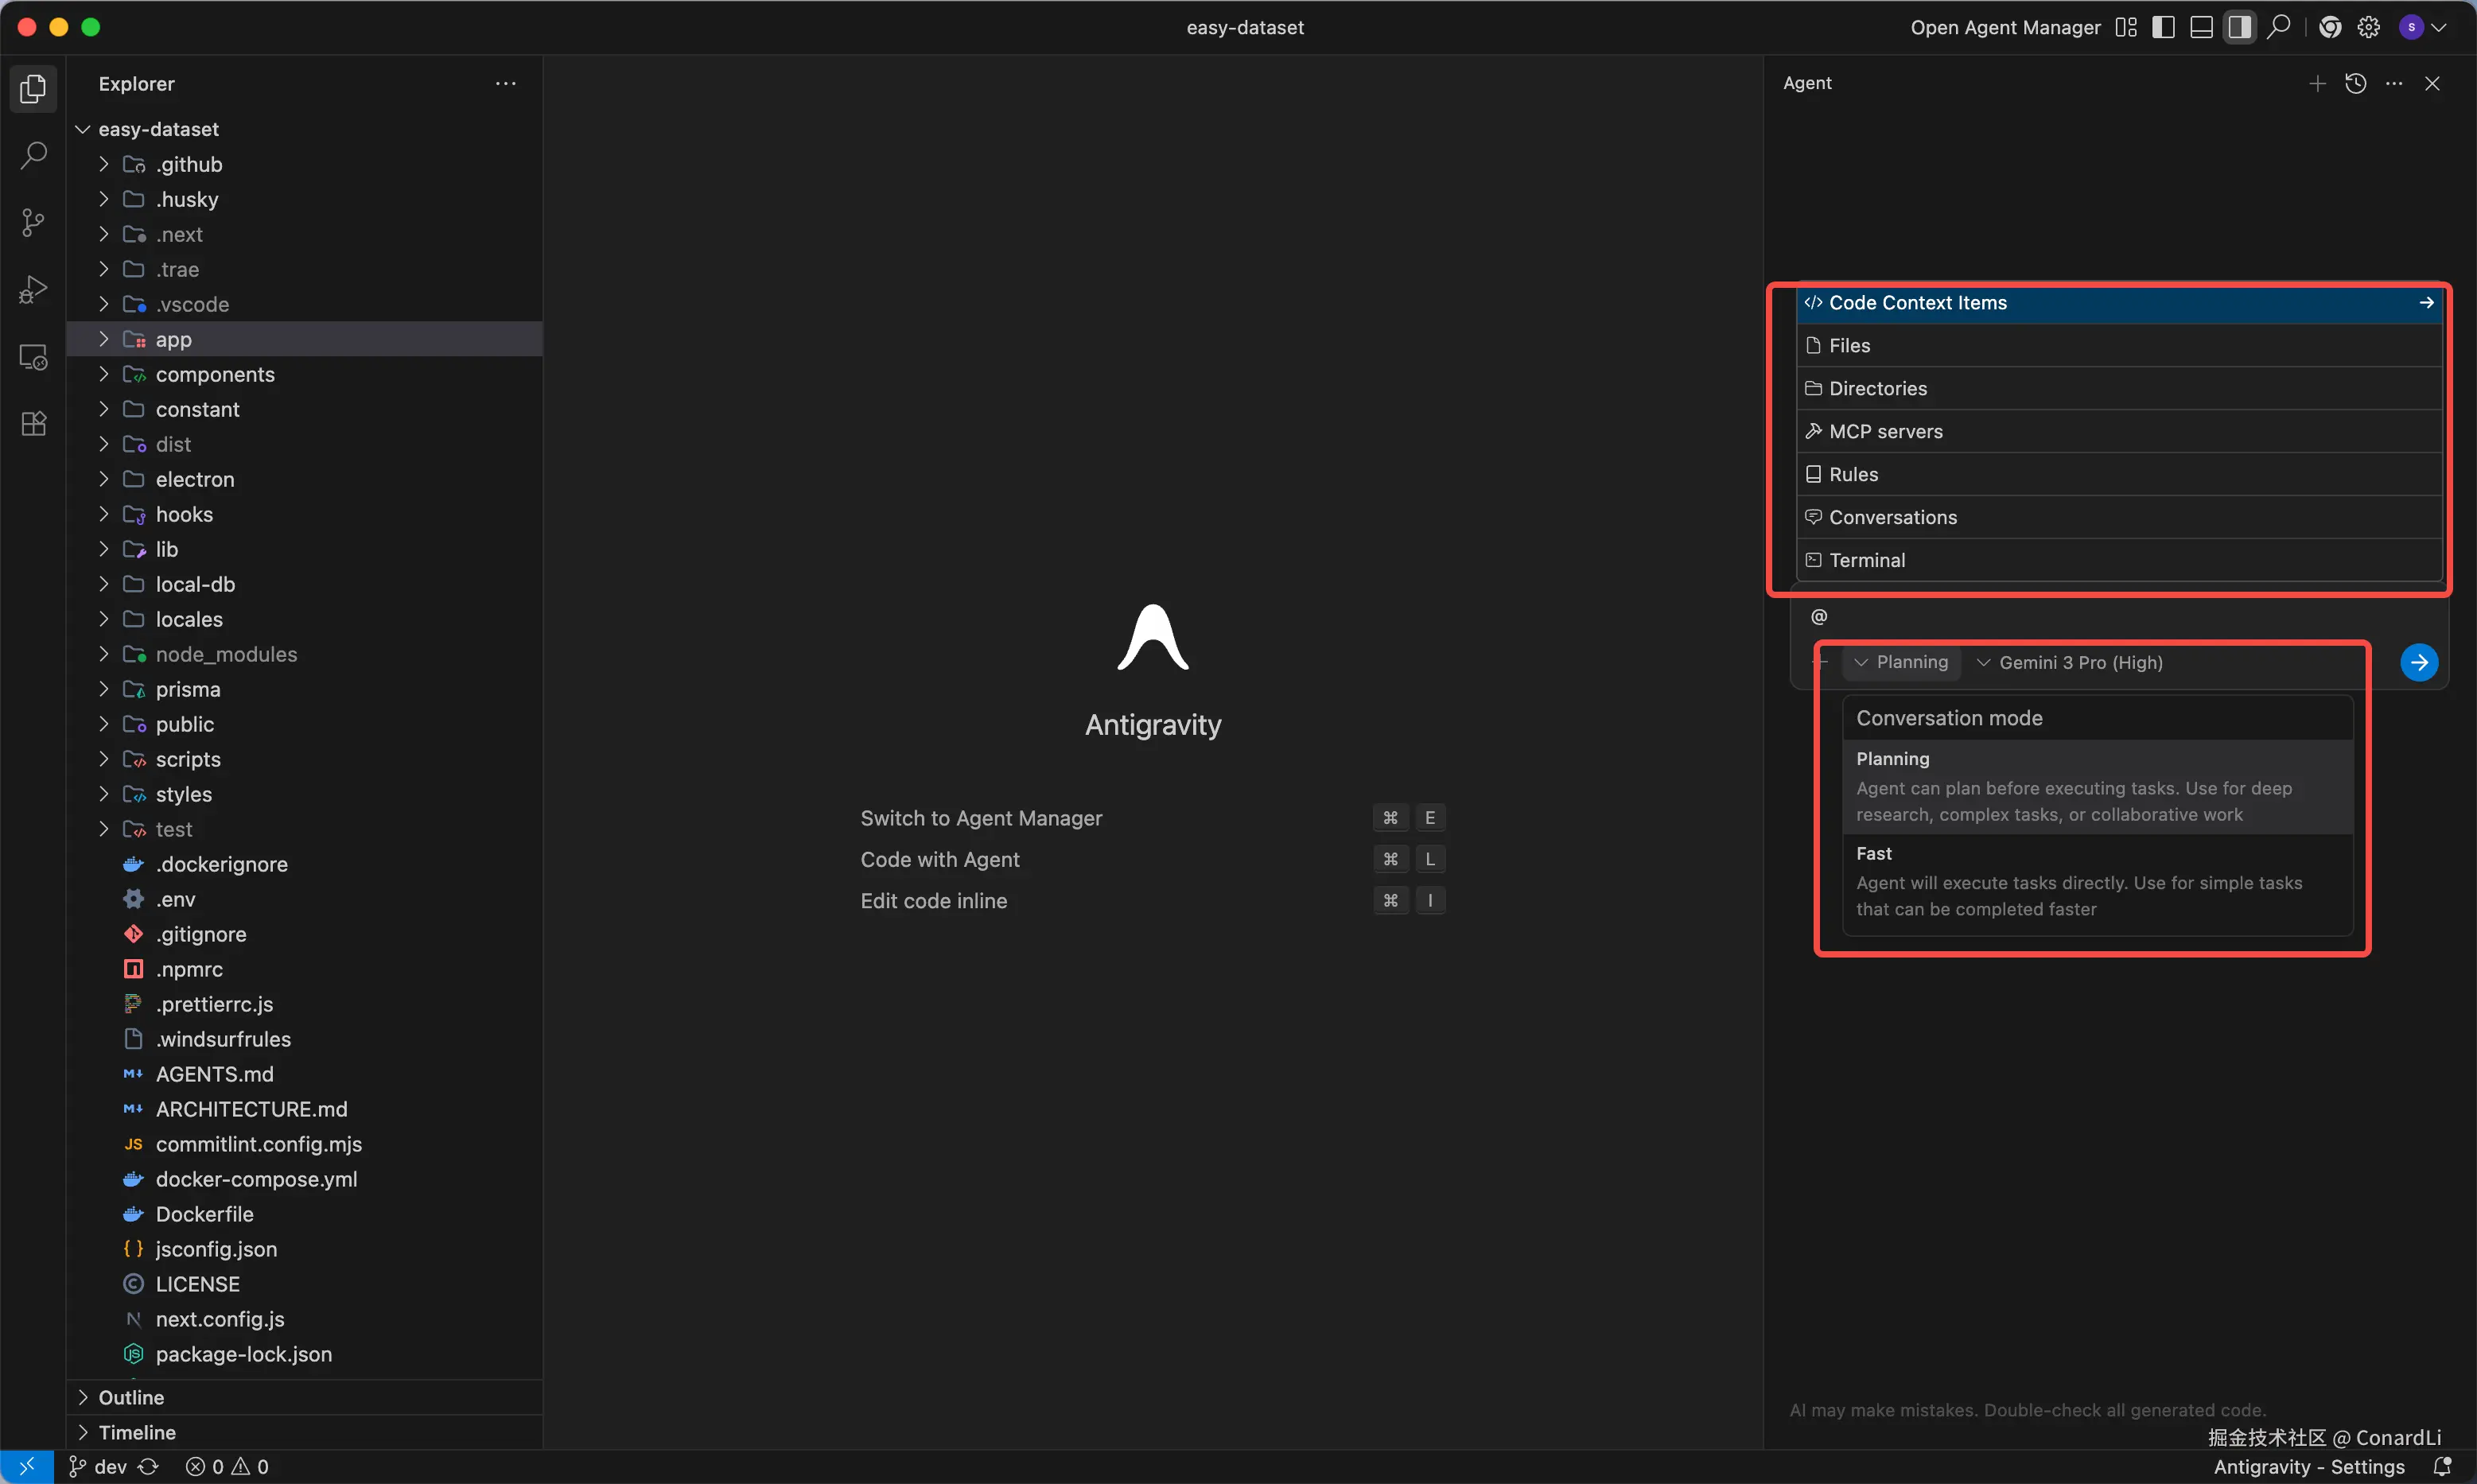The width and height of the screenshot is (2477, 1484).
Task: Click the dev branch in status bar
Action: 108,1466
